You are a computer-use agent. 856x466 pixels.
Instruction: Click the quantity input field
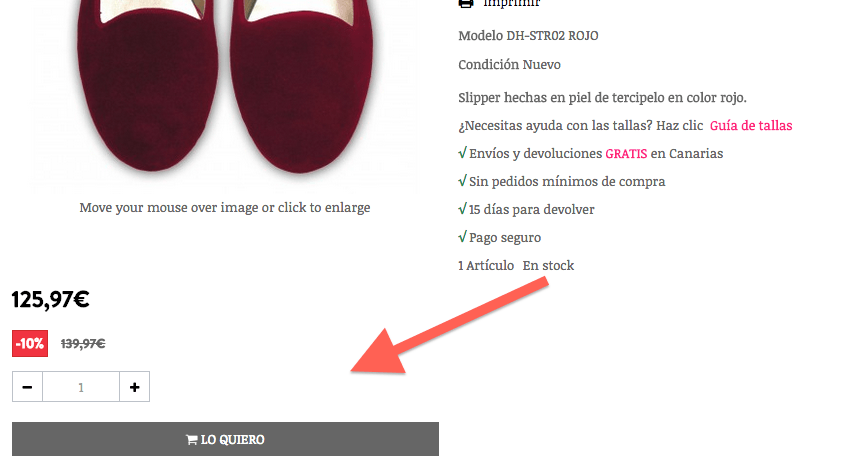(81, 387)
